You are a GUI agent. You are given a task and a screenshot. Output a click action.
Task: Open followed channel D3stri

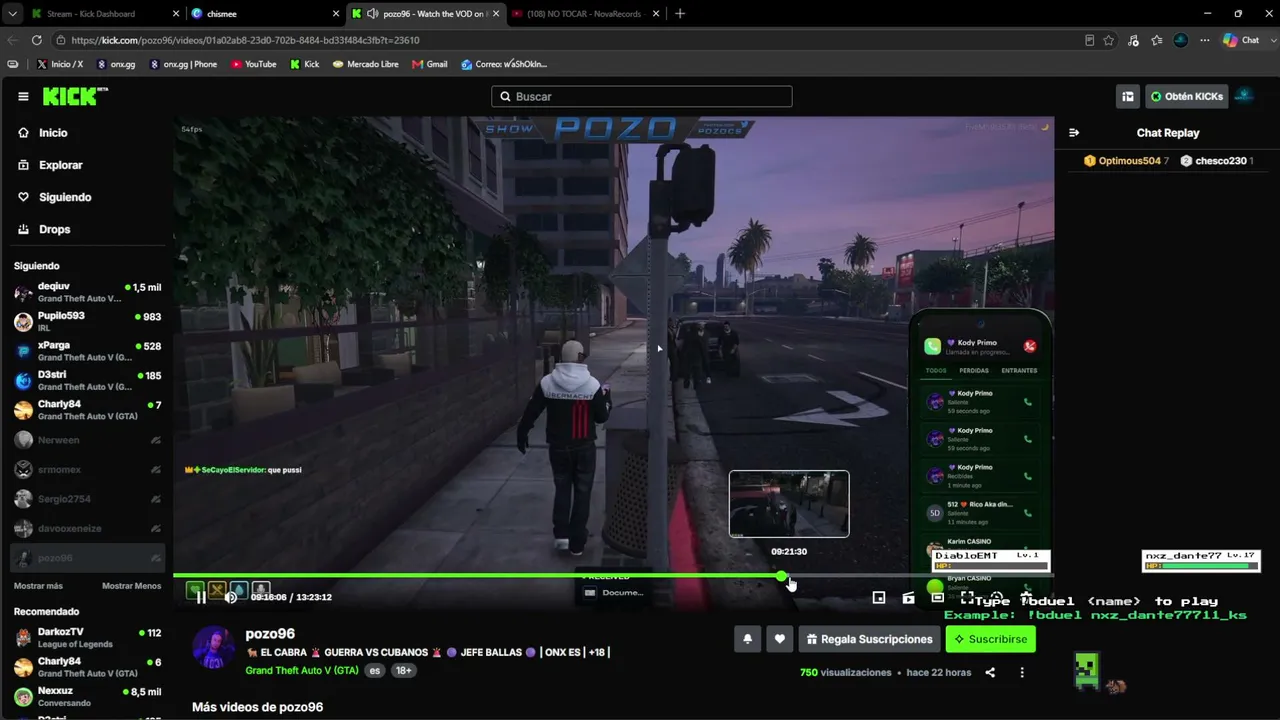[87, 380]
